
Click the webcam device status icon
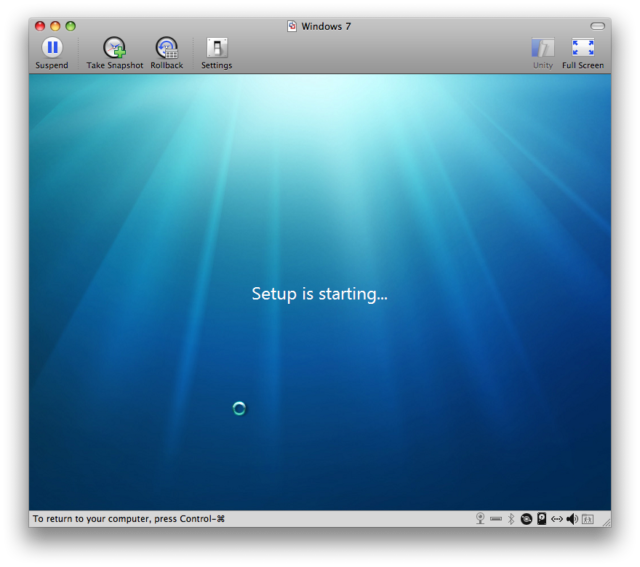tap(480, 518)
